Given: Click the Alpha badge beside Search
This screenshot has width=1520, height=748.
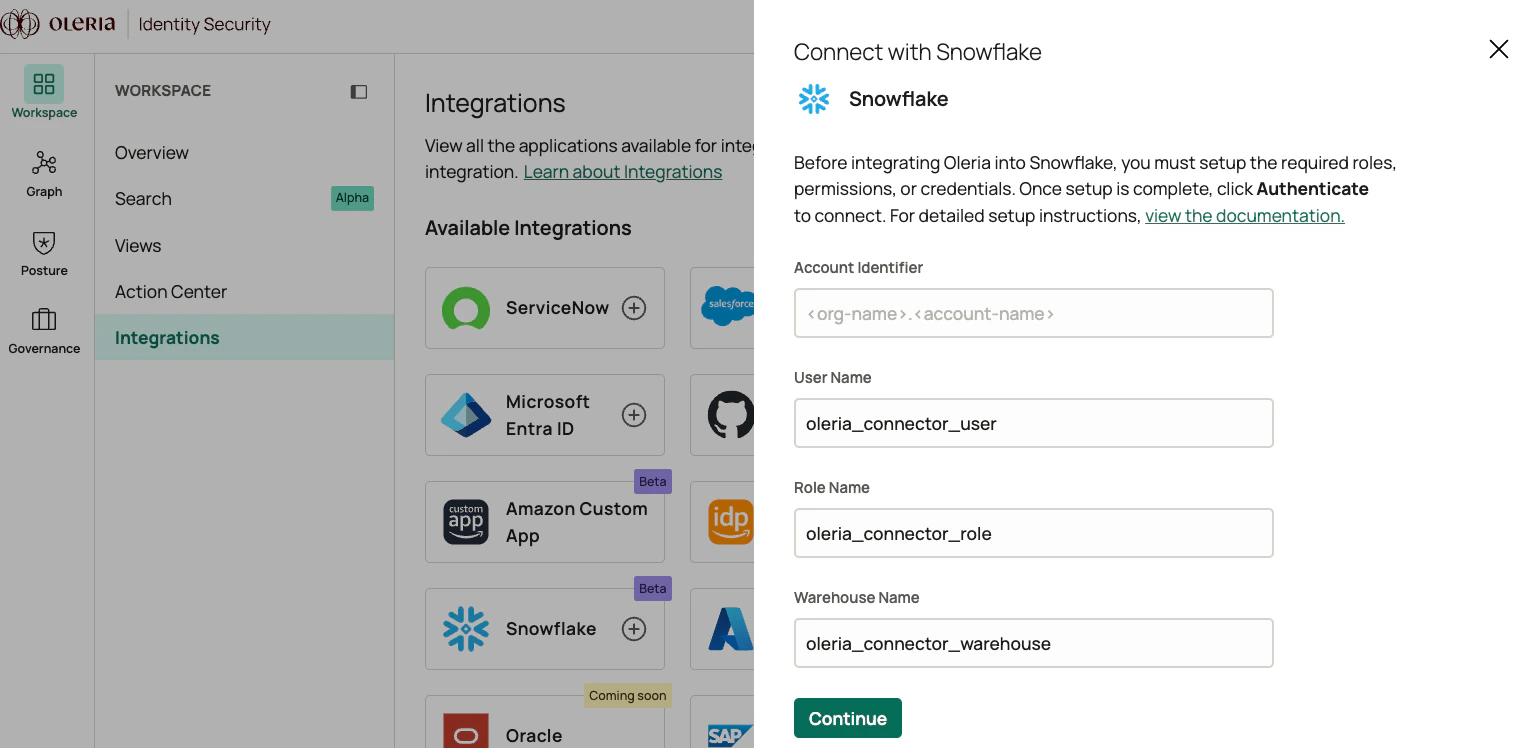Looking at the screenshot, I should coord(352,198).
